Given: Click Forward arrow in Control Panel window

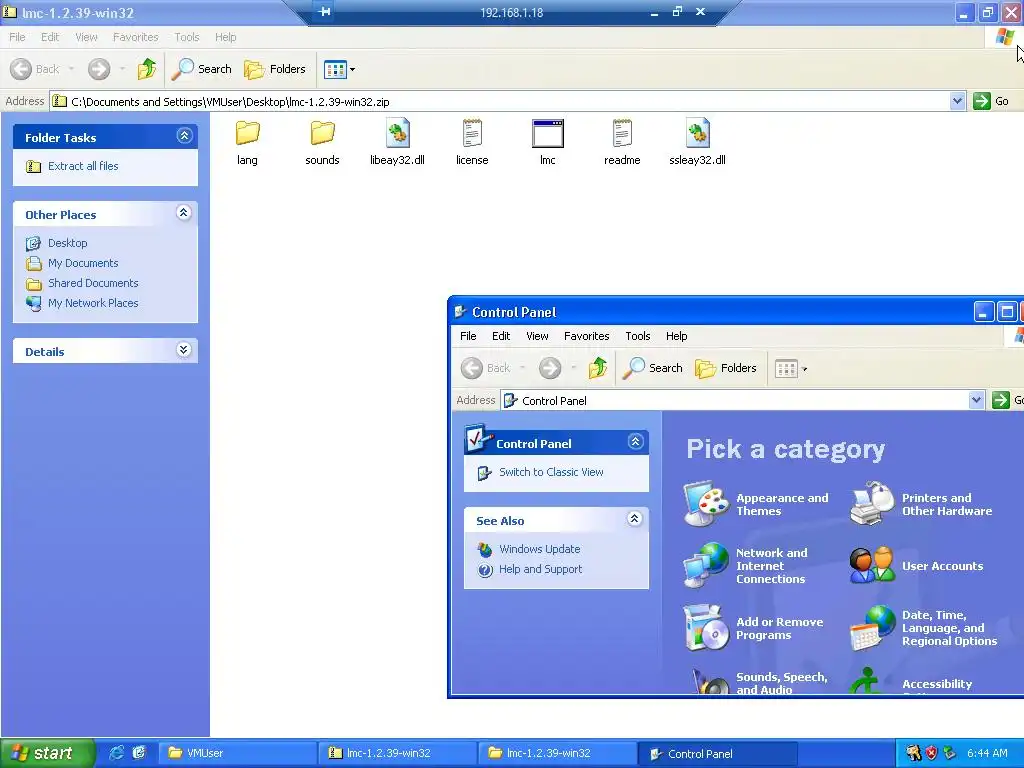Looking at the screenshot, I should (550, 368).
